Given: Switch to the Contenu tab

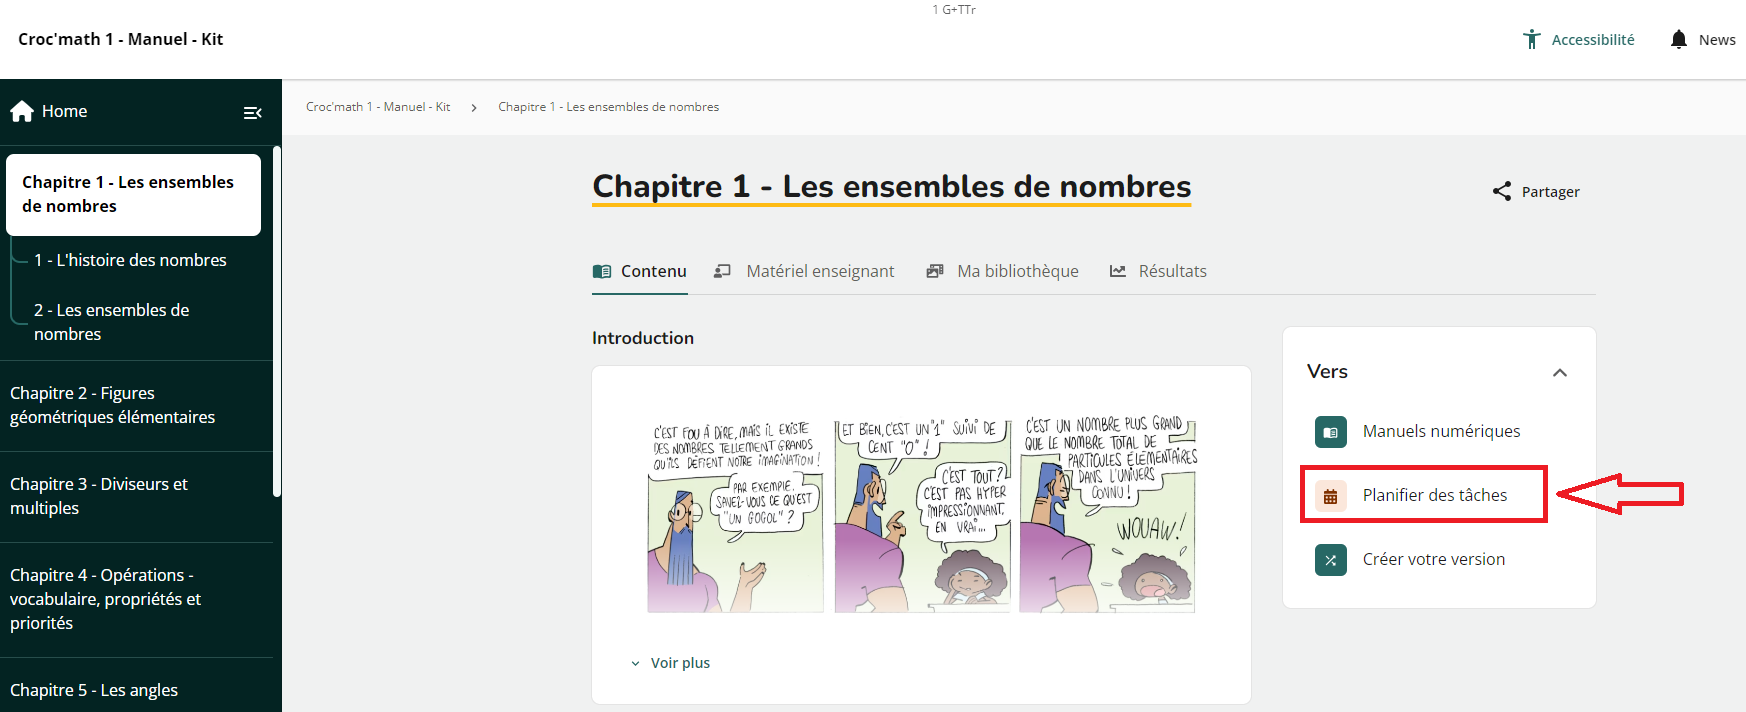Looking at the screenshot, I should point(640,271).
